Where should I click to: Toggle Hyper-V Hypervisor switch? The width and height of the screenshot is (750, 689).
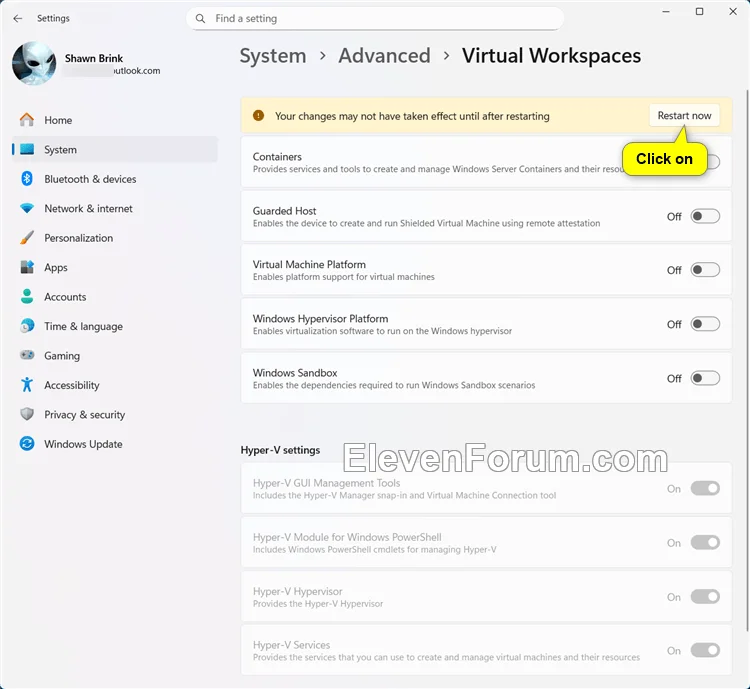tap(705, 597)
